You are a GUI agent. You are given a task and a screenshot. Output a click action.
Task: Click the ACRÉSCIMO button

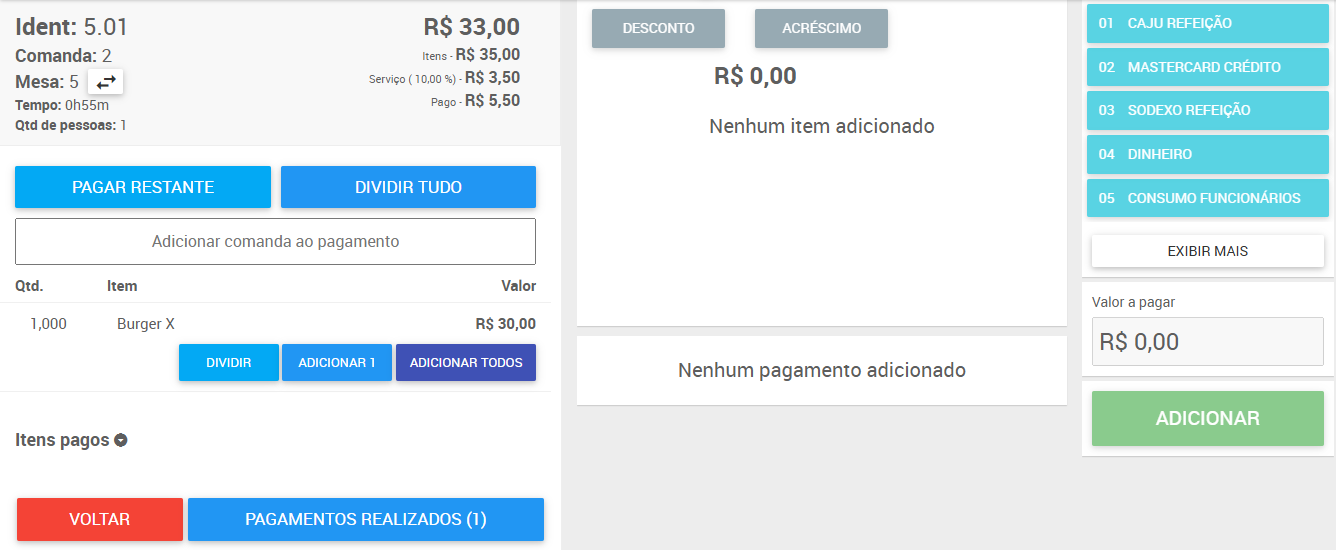click(x=821, y=29)
